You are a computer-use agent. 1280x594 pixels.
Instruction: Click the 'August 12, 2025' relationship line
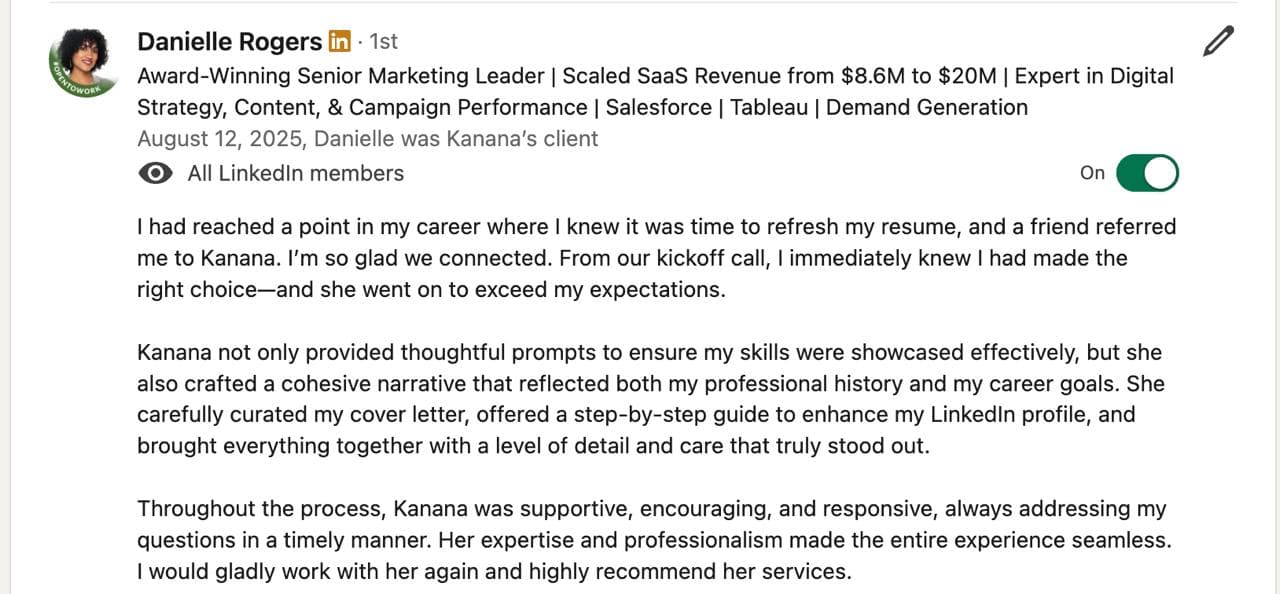pos(367,139)
